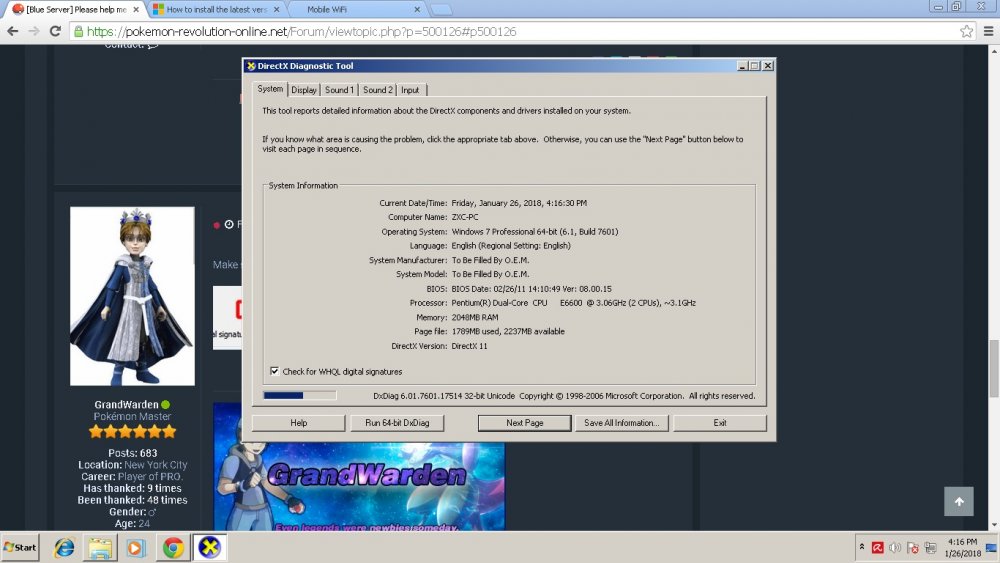The width and height of the screenshot is (1000, 563).
Task: Click the Next Page button
Action: click(524, 423)
